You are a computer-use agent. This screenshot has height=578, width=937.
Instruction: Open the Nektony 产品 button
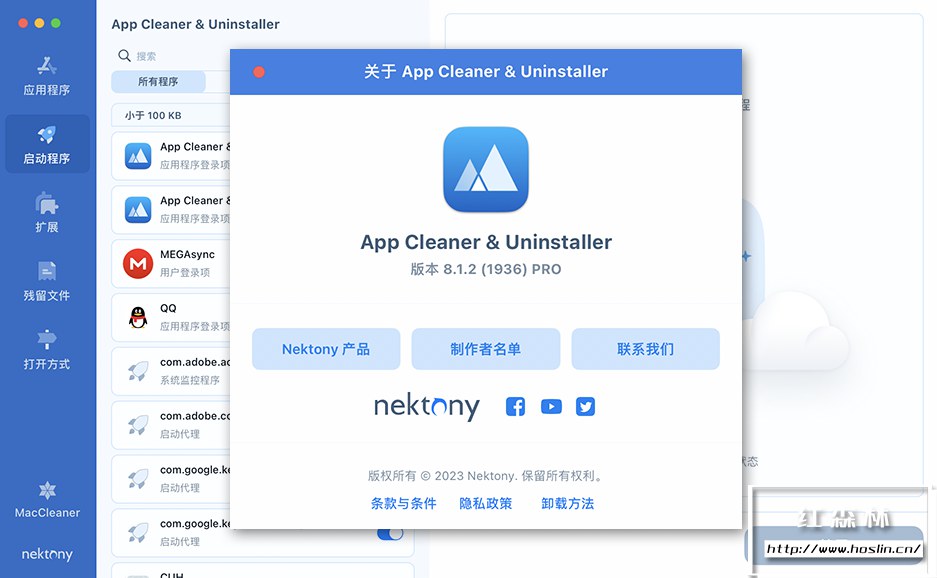pyautogui.click(x=326, y=349)
